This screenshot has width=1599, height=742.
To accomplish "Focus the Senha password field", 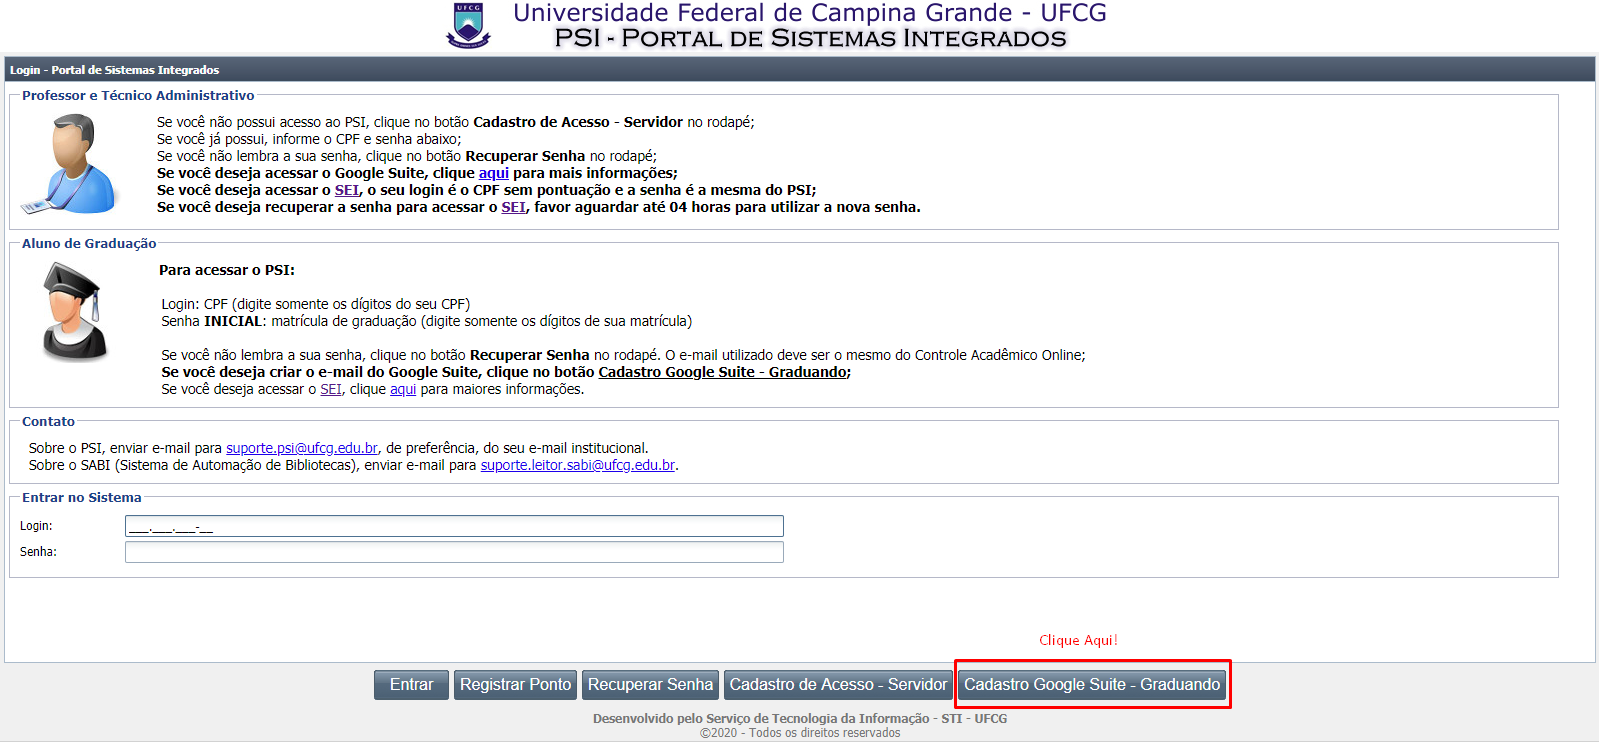I will (x=454, y=552).
